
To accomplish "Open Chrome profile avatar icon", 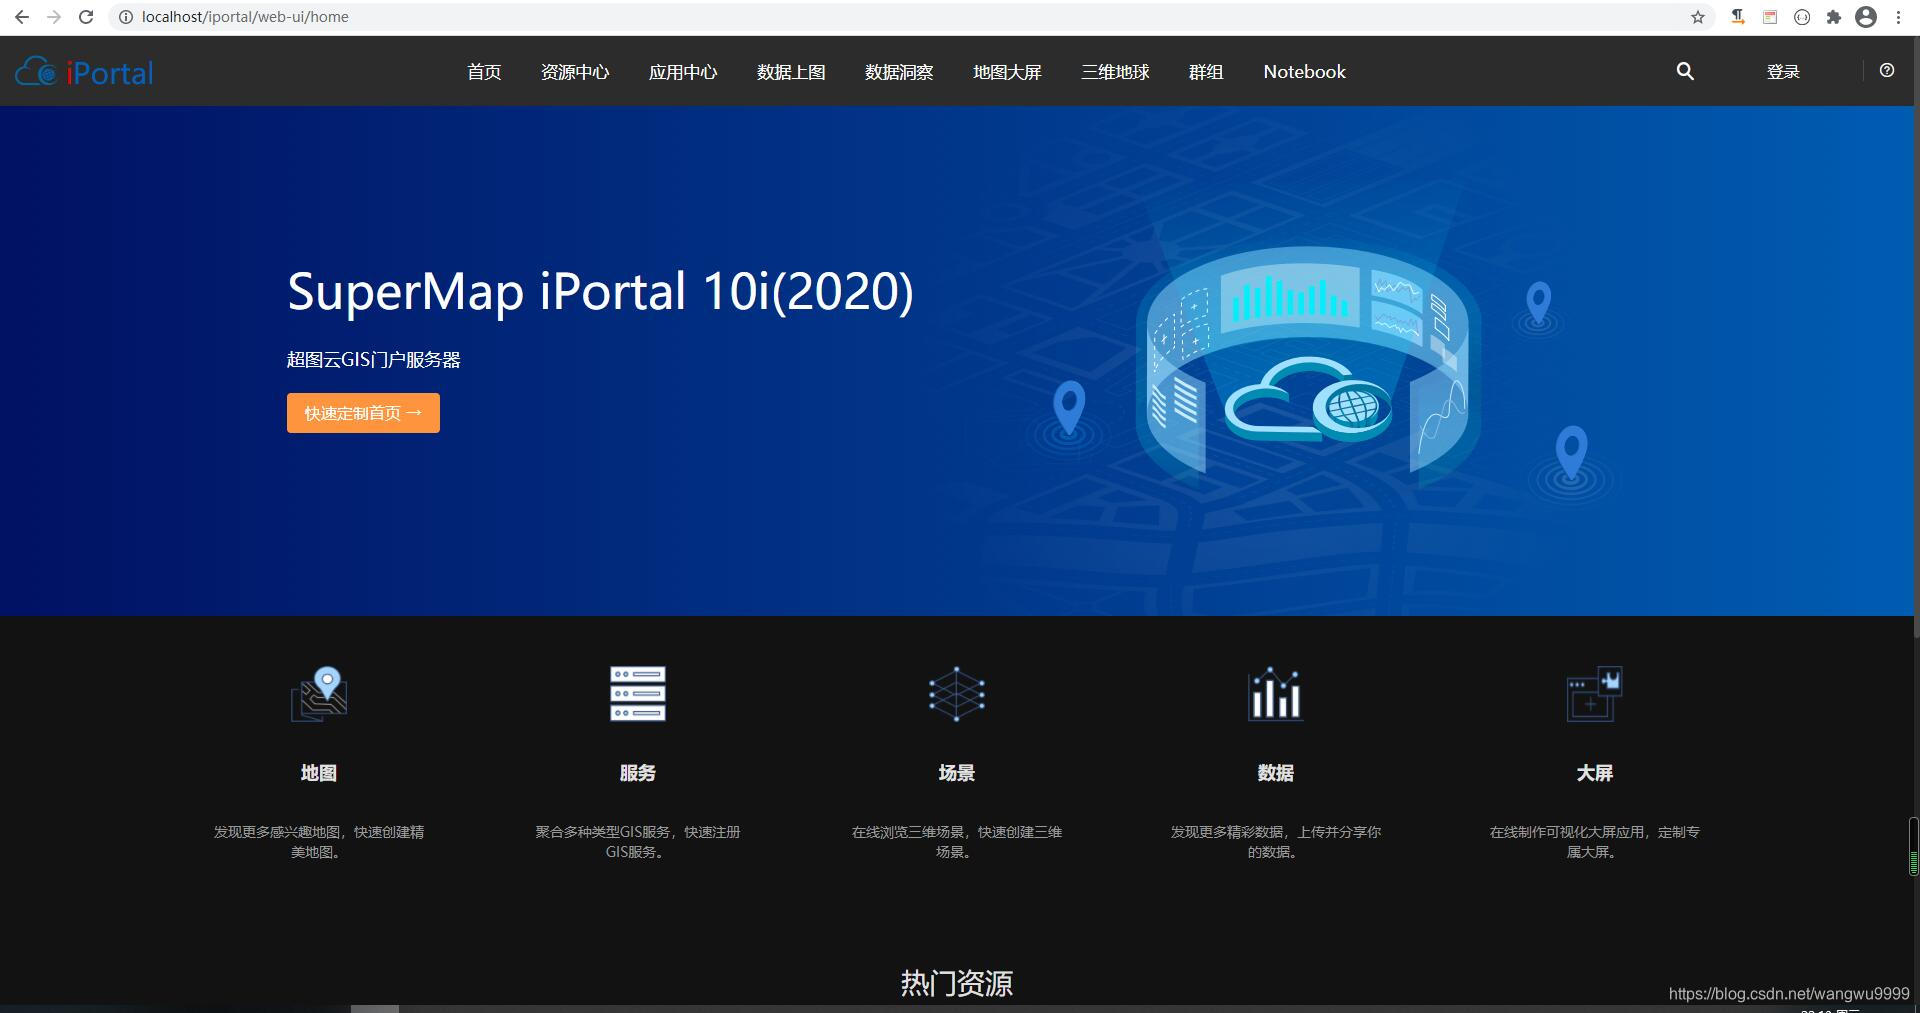I will click(x=1866, y=17).
